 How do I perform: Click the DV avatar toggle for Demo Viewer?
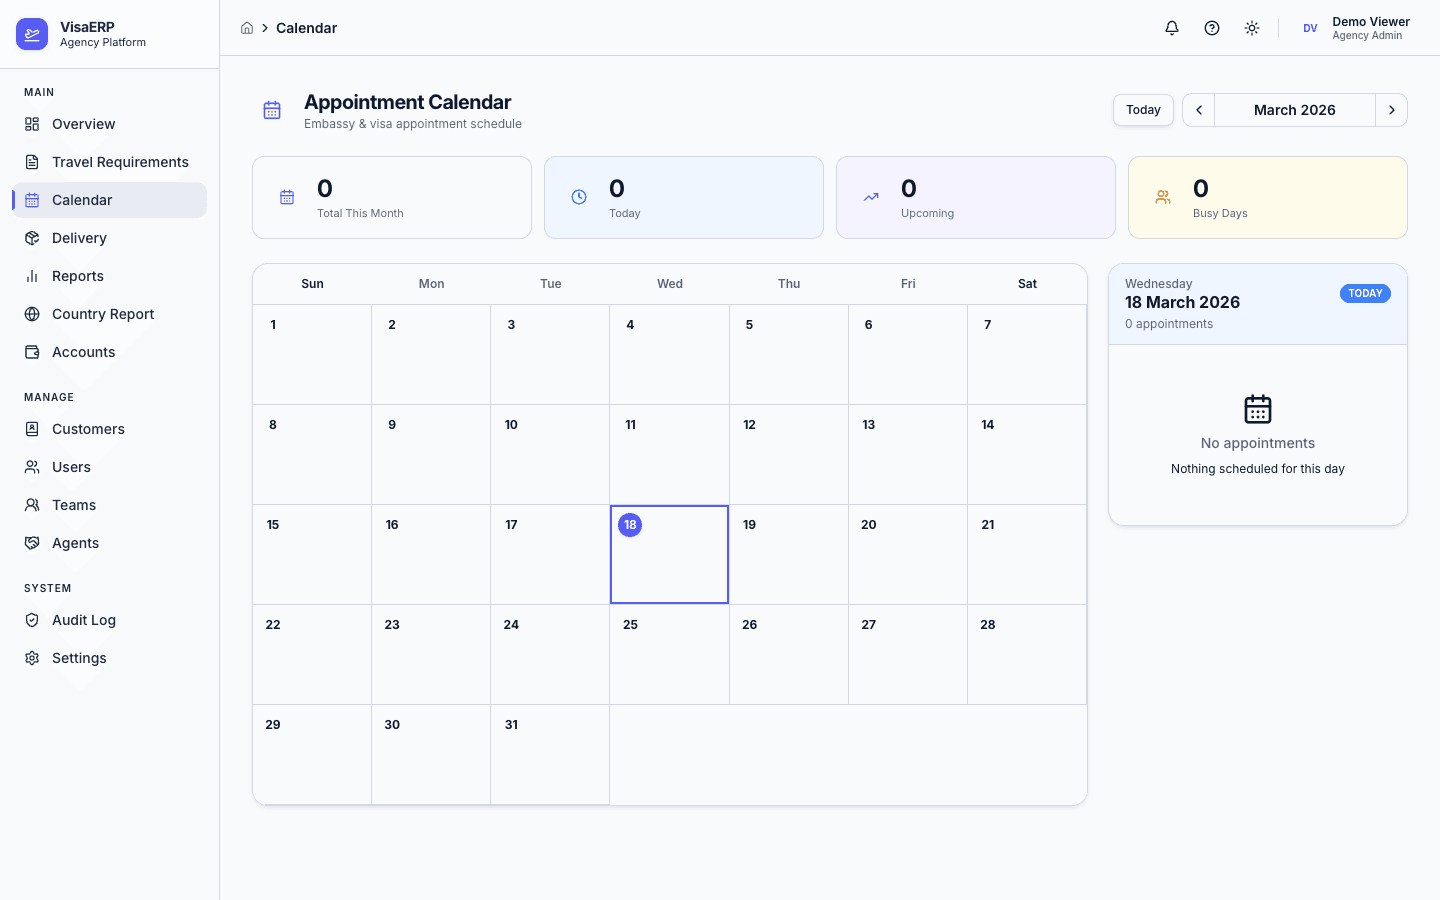click(1310, 28)
